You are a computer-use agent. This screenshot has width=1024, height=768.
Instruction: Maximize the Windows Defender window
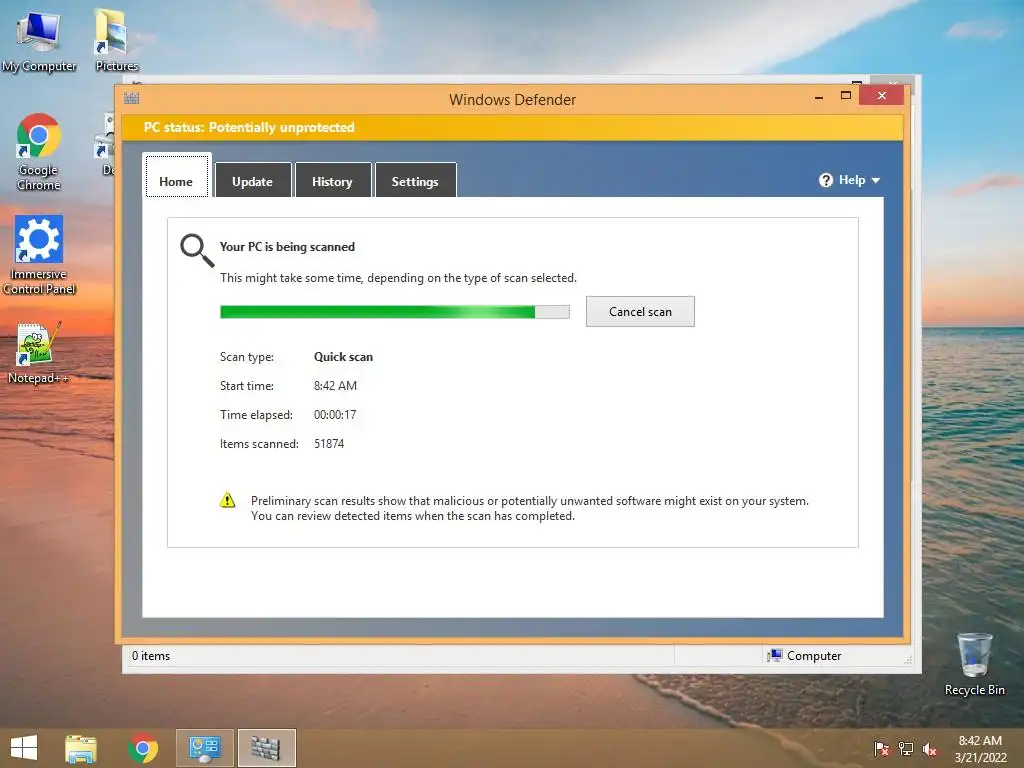point(846,95)
